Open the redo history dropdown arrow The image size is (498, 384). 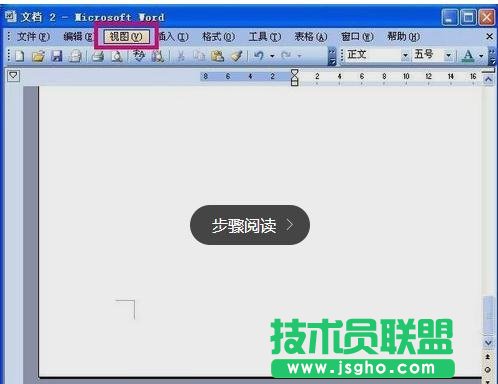pos(299,56)
